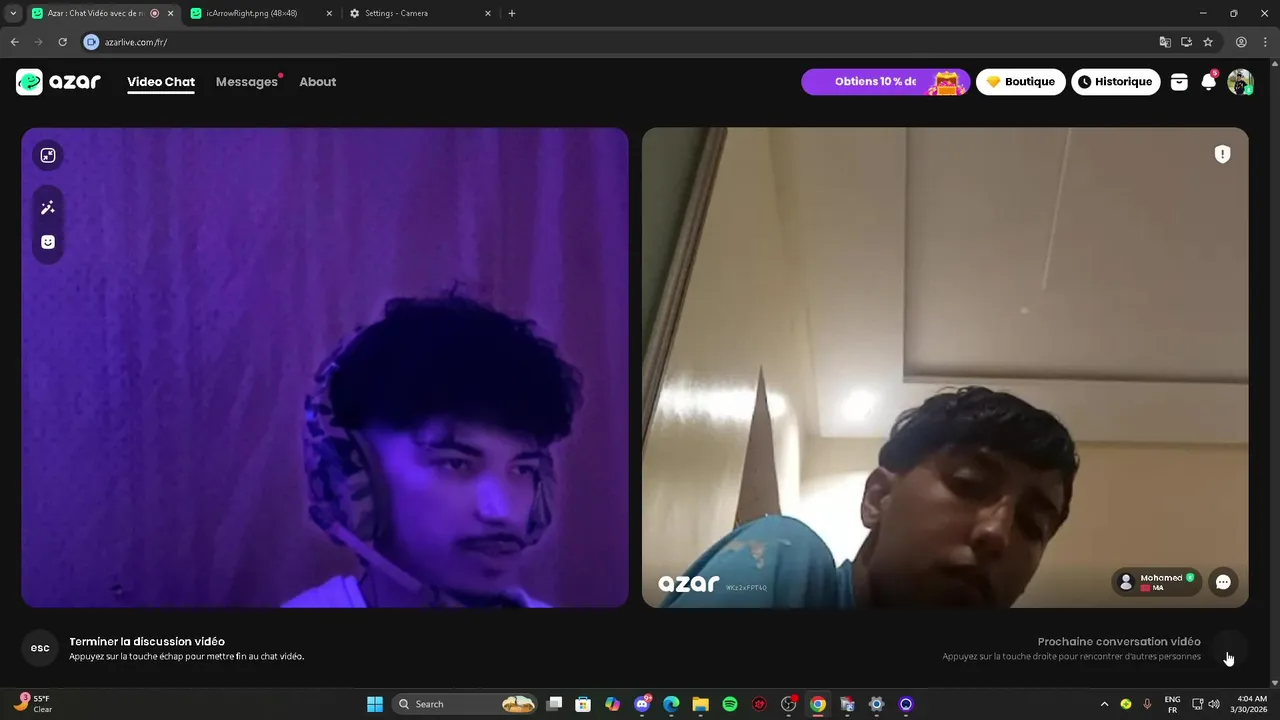Open the volume control in system tray
The height and width of the screenshot is (720, 1280).
pyautogui.click(x=1214, y=704)
